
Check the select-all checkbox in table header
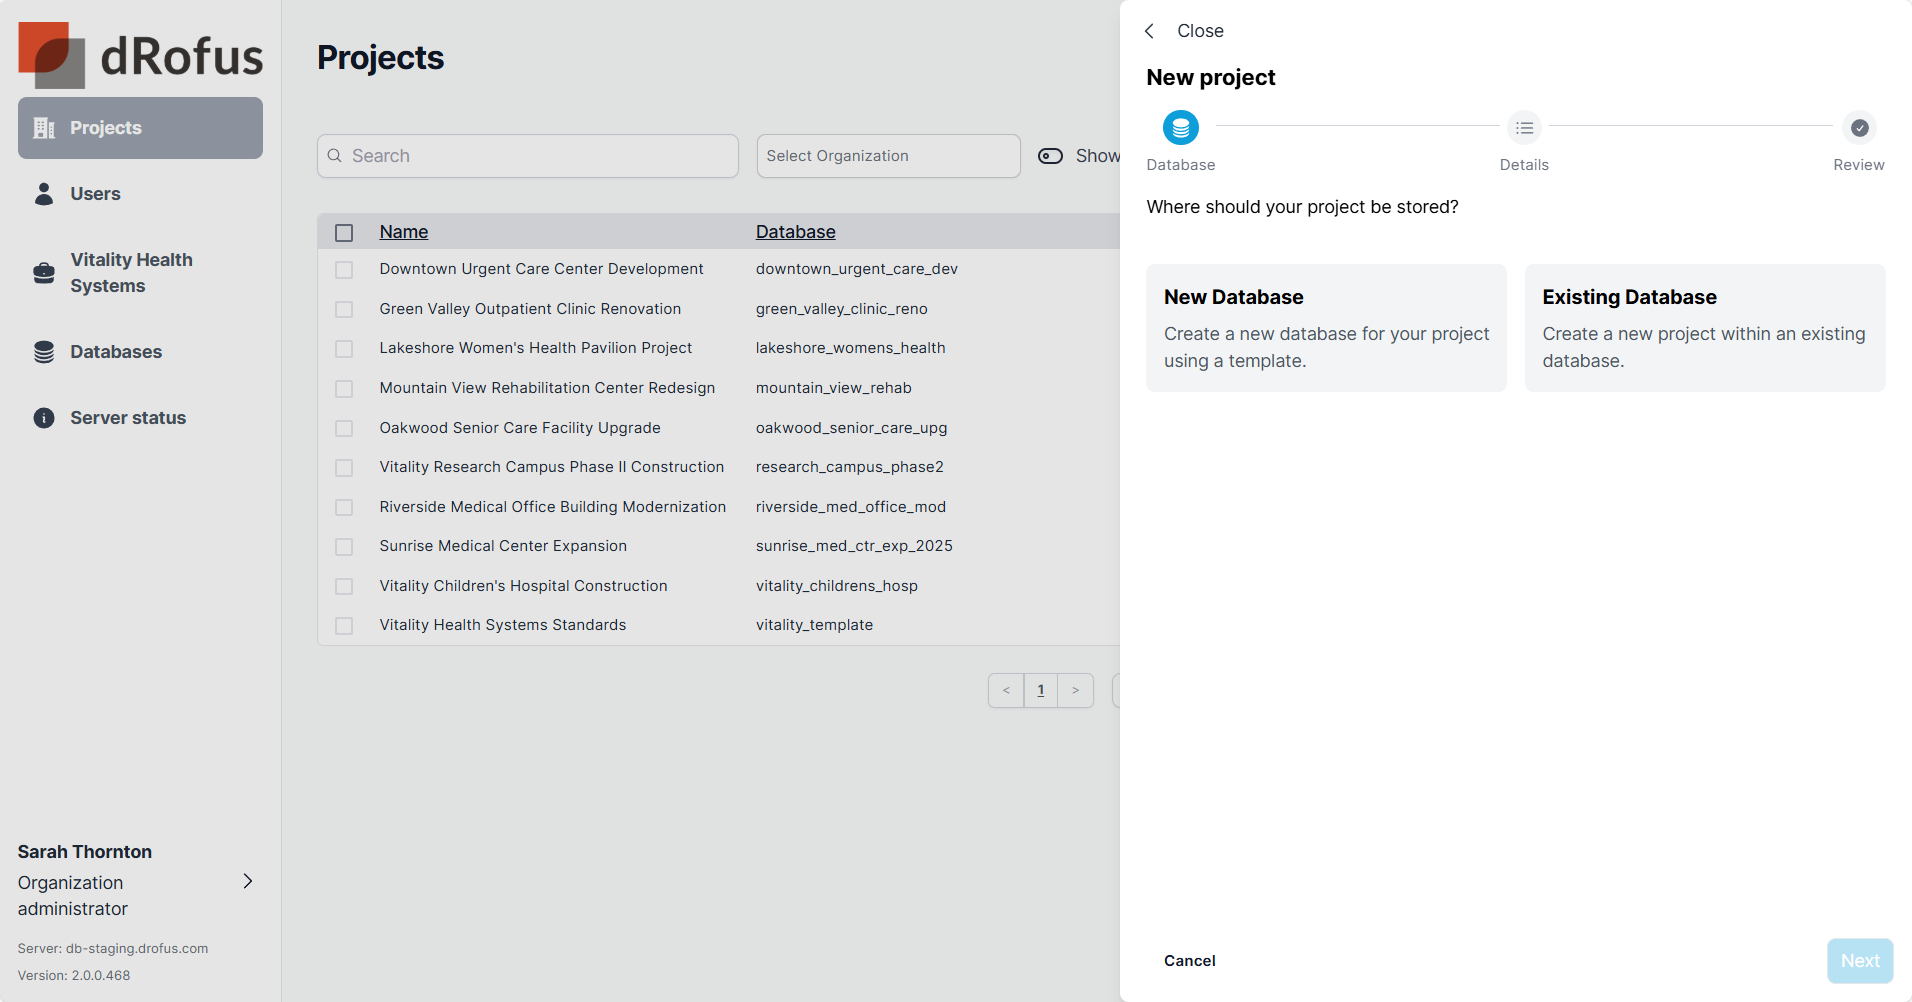coord(344,233)
